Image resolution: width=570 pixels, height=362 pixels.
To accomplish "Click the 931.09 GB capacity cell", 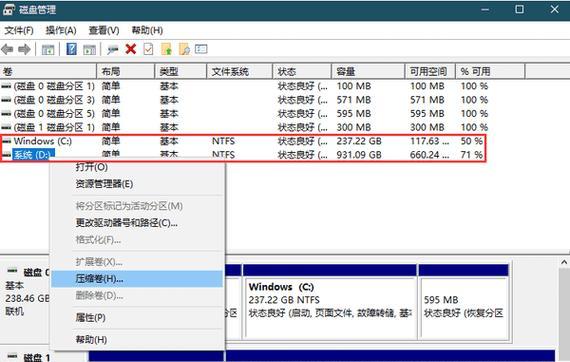I will pos(359,155).
